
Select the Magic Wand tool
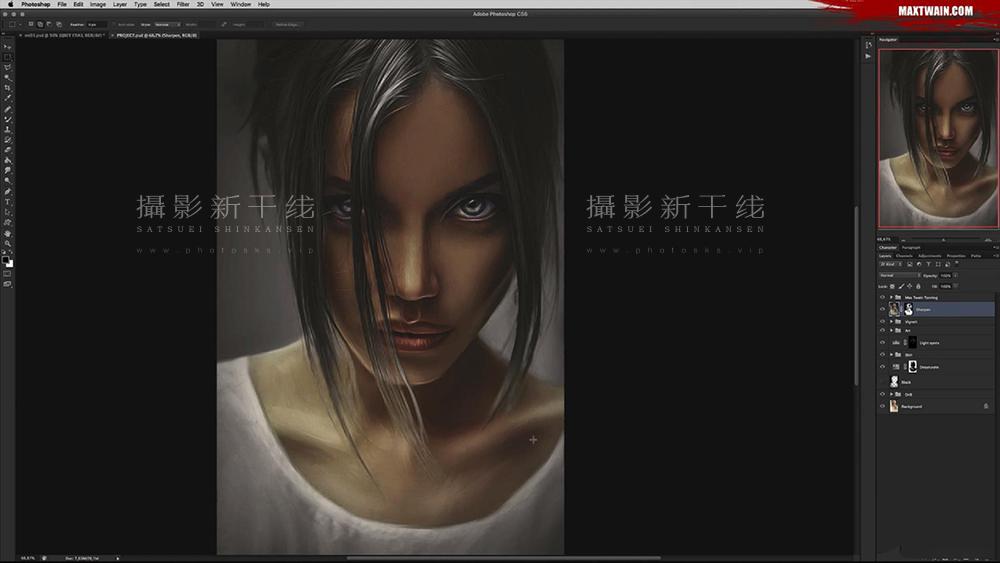click(x=8, y=77)
